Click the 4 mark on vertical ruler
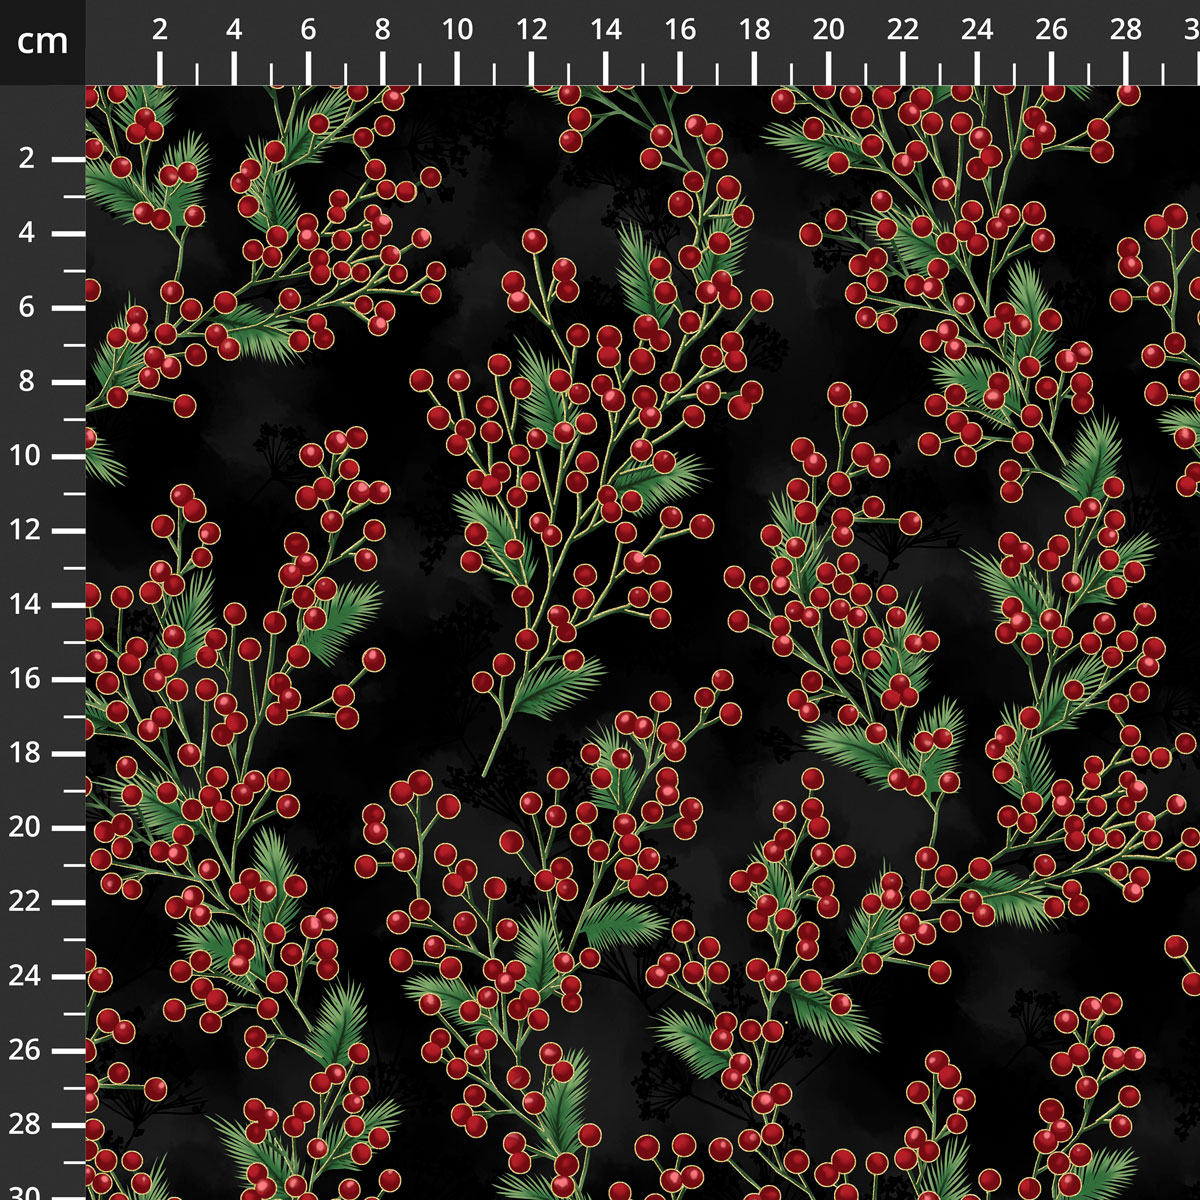 tap(26, 233)
